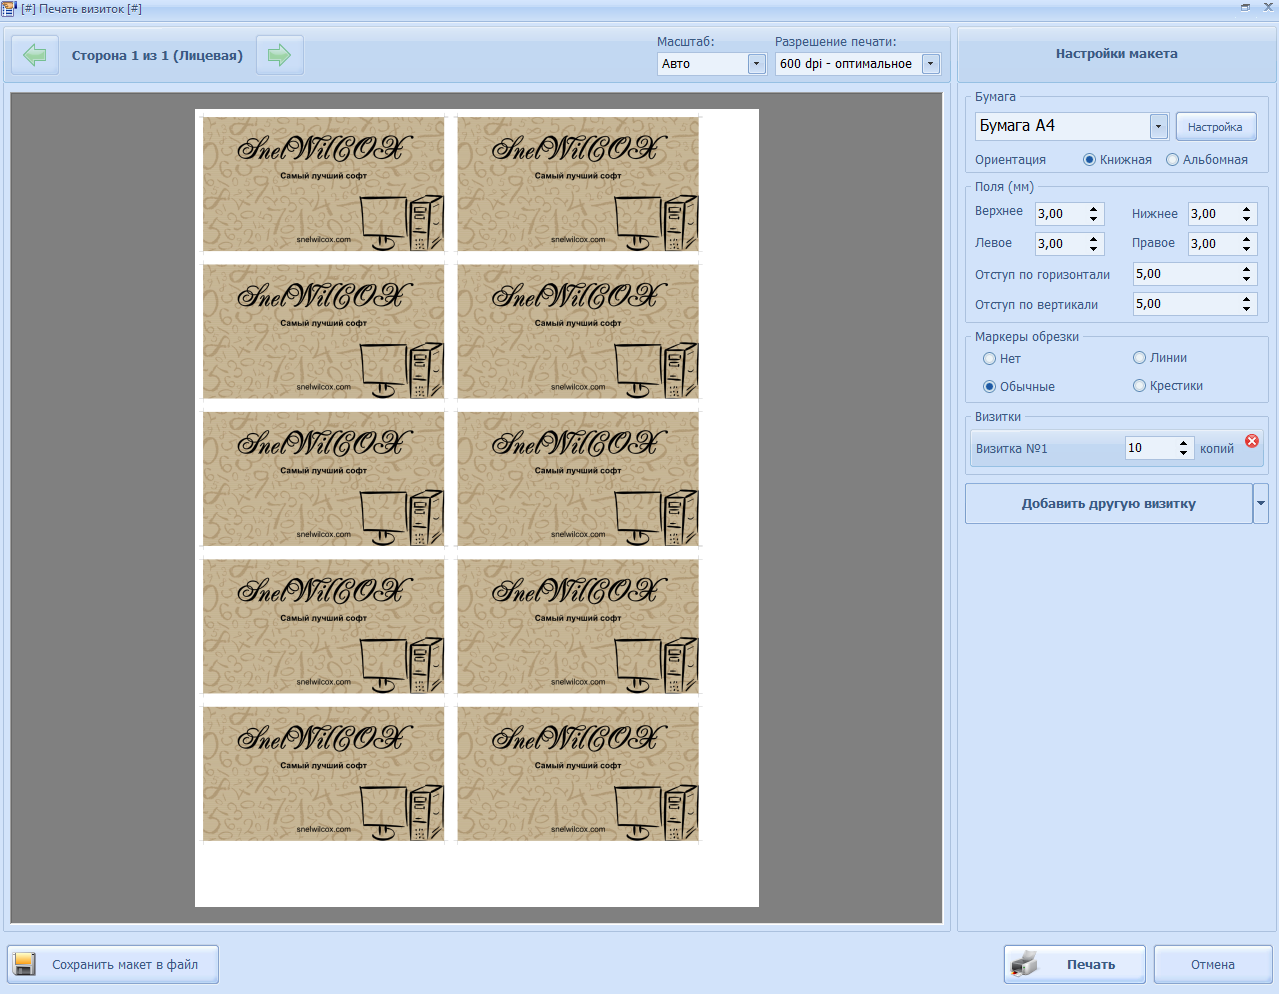Remove Визитка №1 with the red X icon
Image resolution: width=1279 pixels, height=994 pixels.
click(x=1251, y=441)
